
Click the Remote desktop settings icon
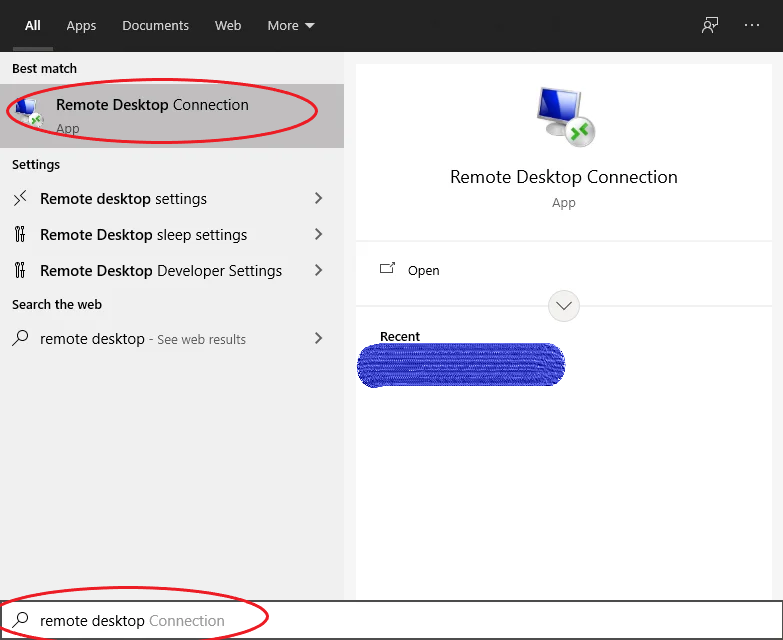coord(20,199)
